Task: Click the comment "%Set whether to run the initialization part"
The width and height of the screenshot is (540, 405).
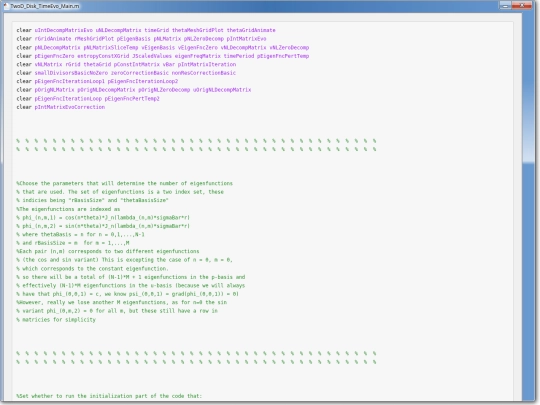Action: point(109,396)
